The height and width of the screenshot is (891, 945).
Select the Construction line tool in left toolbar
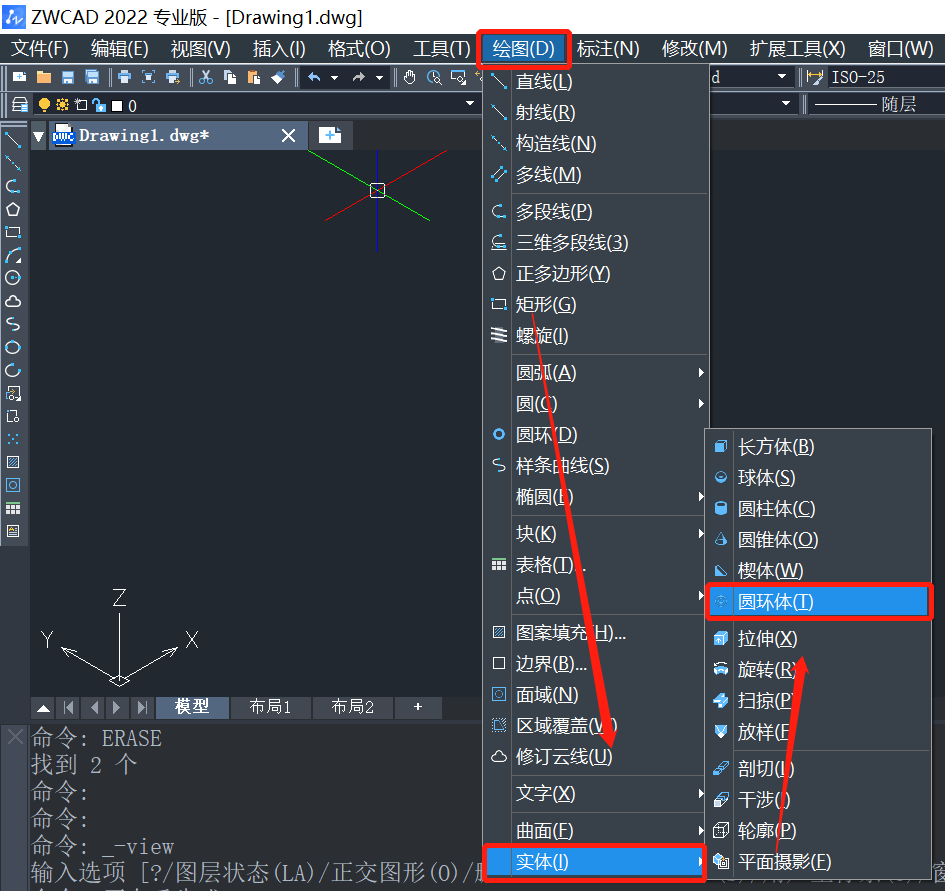pyautogui.click(x=13, y=163)
